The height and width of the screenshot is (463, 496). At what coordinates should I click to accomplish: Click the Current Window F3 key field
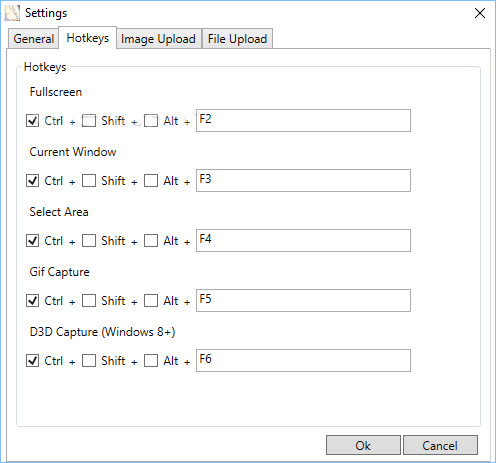click(x=303, y=180)
